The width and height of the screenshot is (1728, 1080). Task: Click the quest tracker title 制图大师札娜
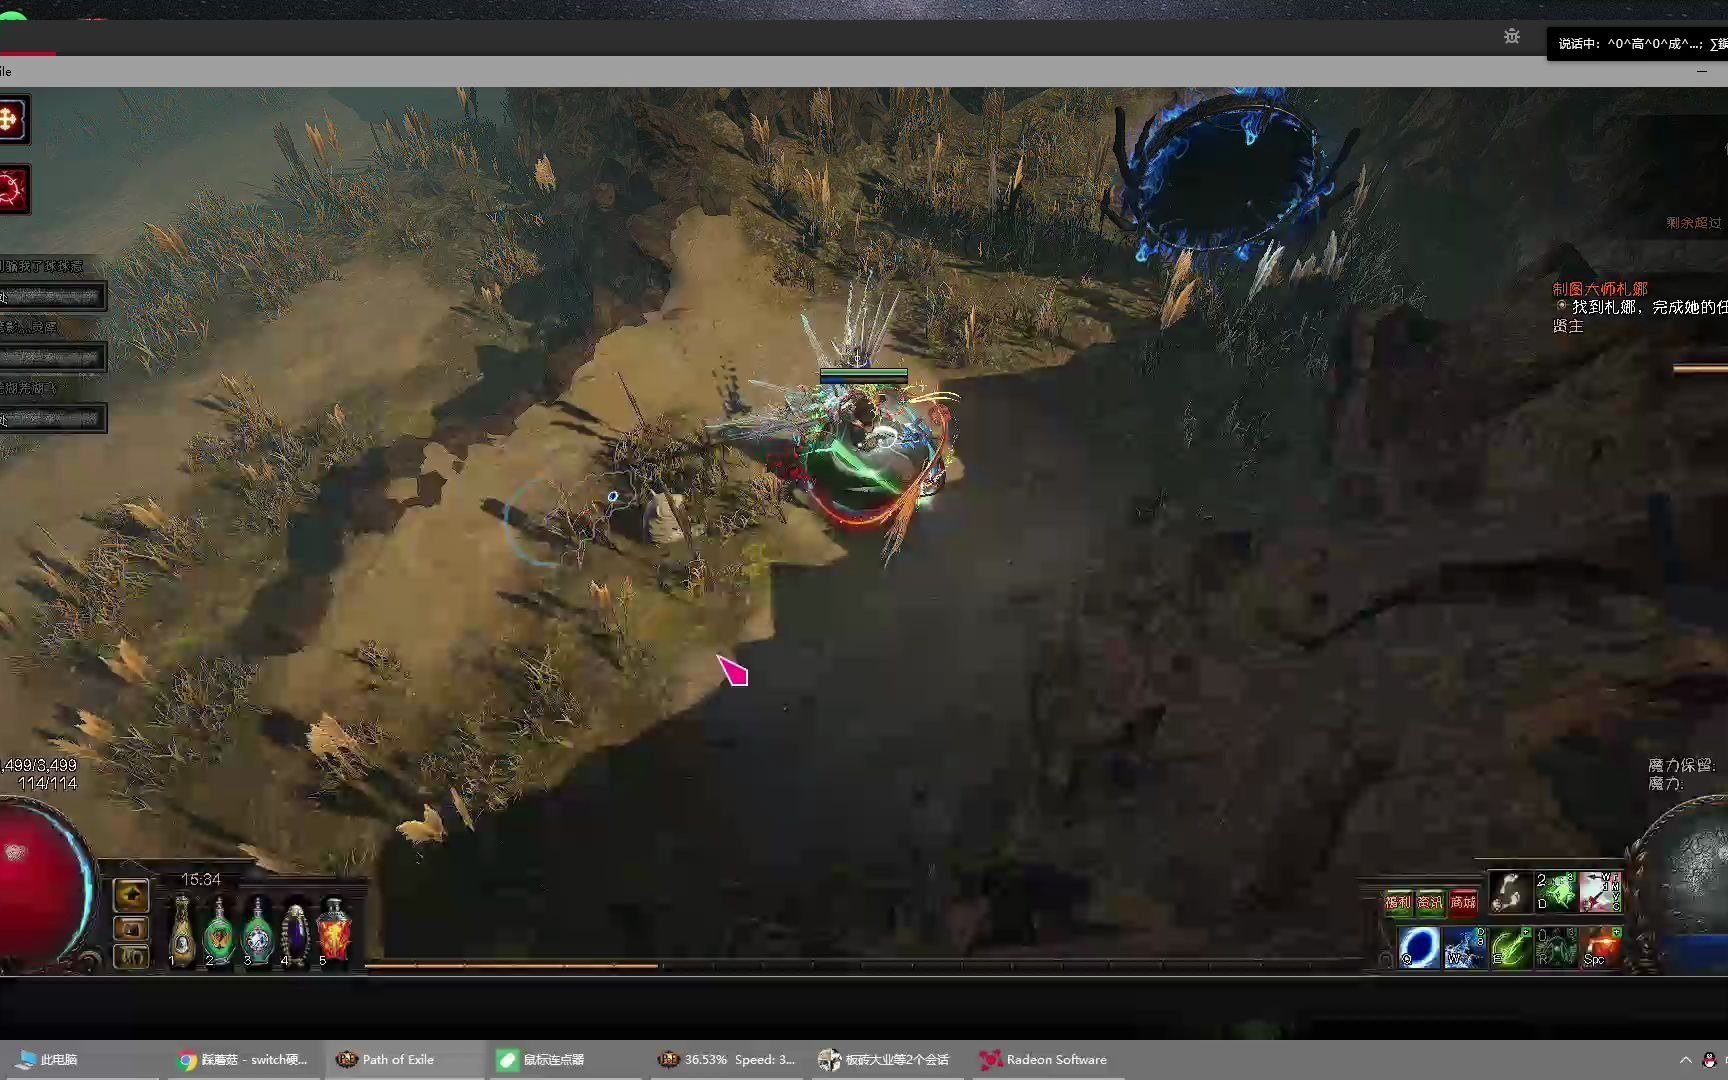(x=1600, y=289)
